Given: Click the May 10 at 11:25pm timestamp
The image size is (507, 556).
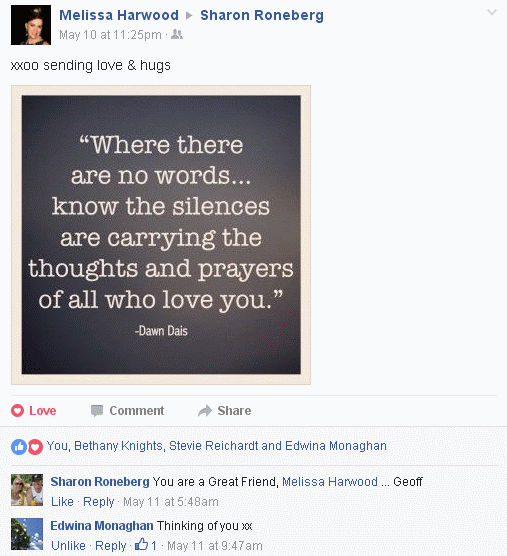Looking at the screenshot, I should [110, 35].
